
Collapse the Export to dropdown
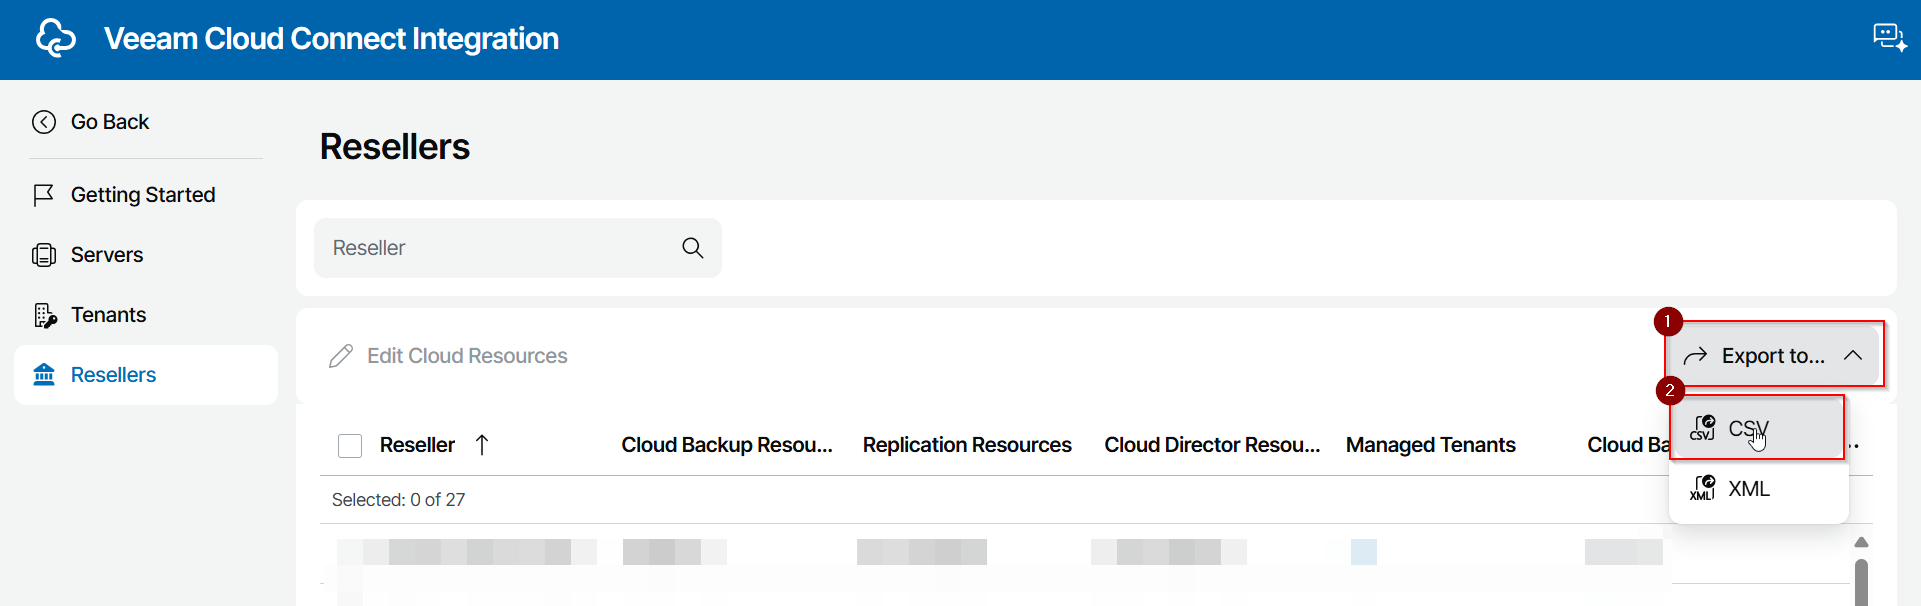(1774, 356)
